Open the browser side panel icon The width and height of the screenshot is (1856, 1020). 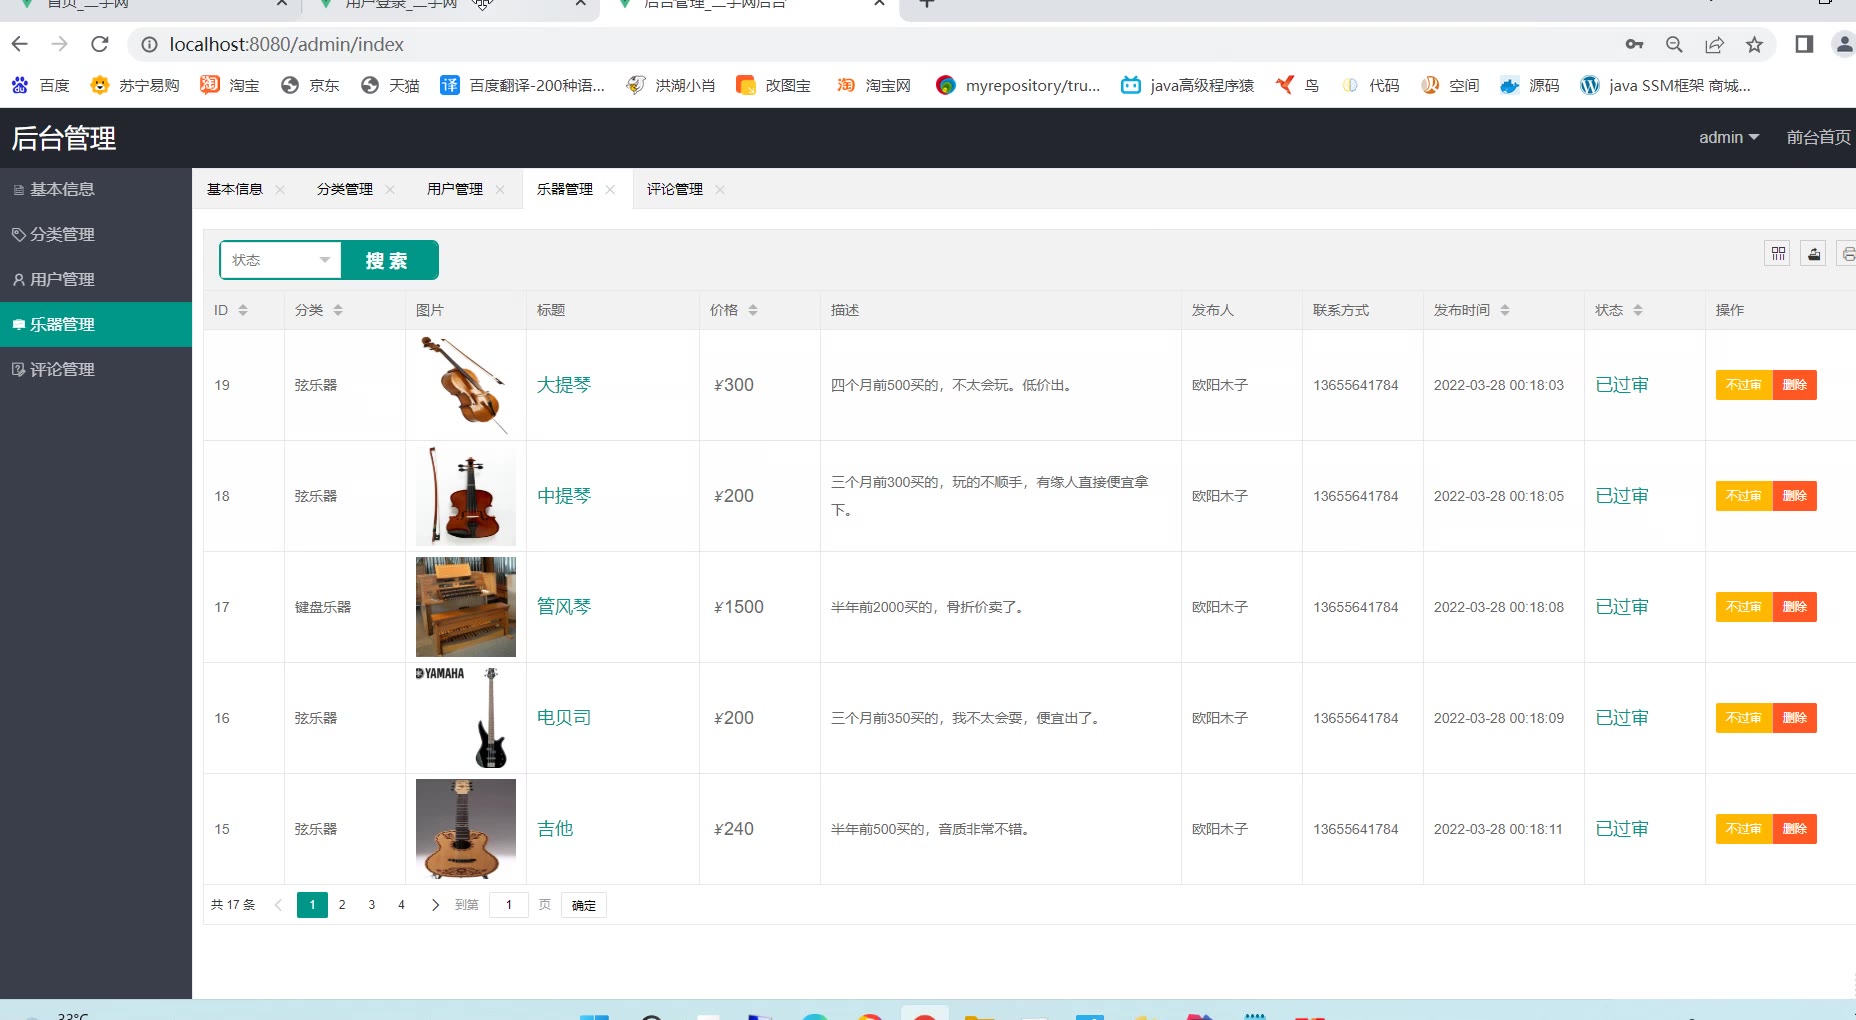[x=1804, y=44]
